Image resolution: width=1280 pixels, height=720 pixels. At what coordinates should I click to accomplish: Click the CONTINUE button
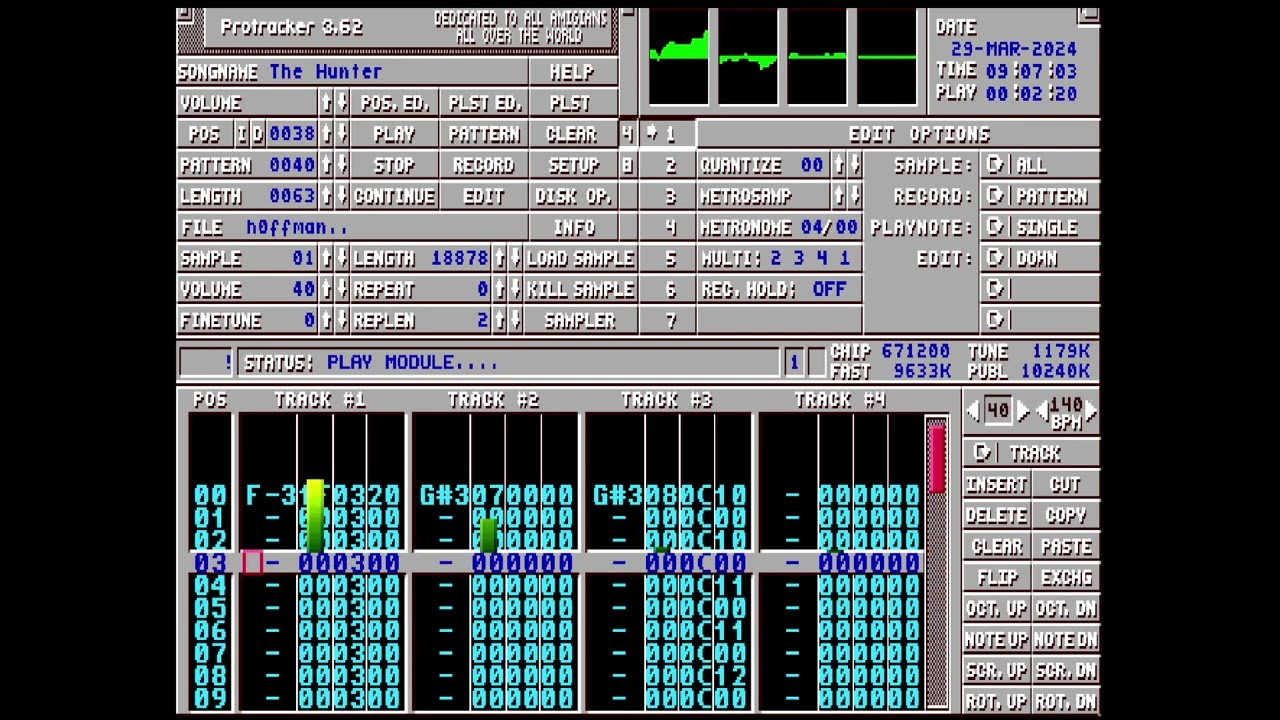tap(394, 196)
